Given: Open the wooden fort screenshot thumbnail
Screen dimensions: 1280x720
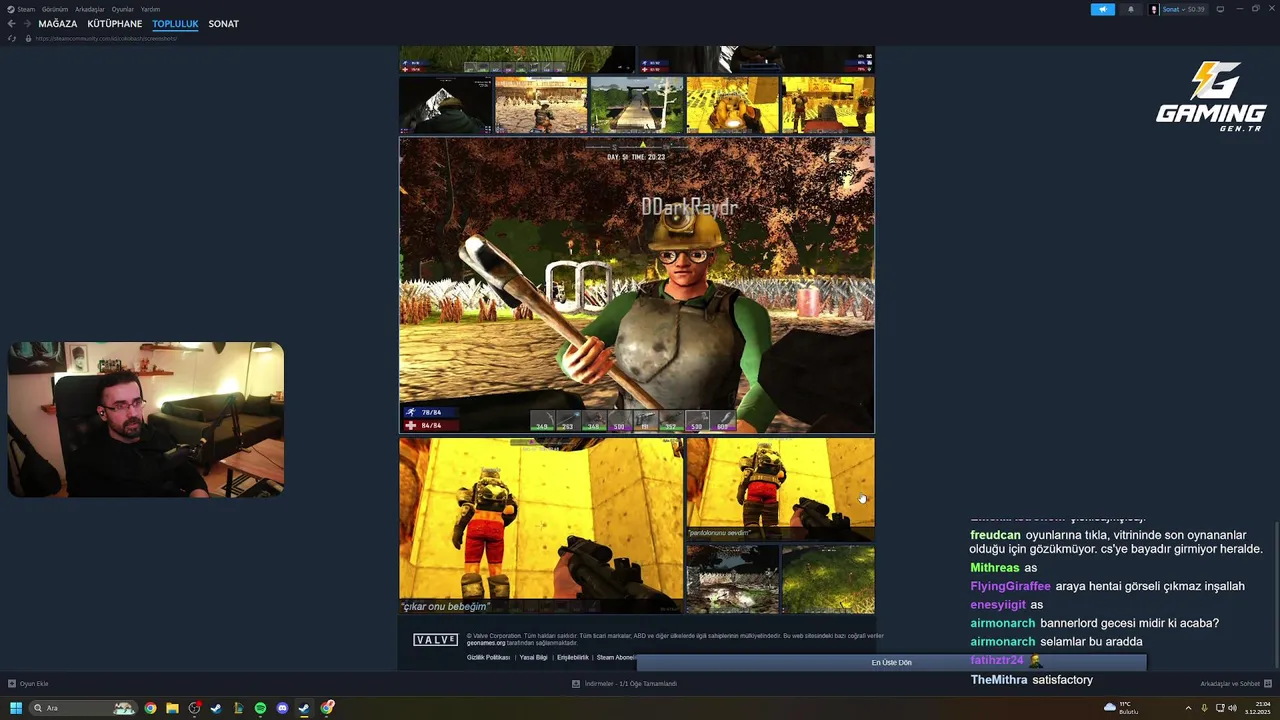Looking at the screenshot, I should [x=541, y=105].
